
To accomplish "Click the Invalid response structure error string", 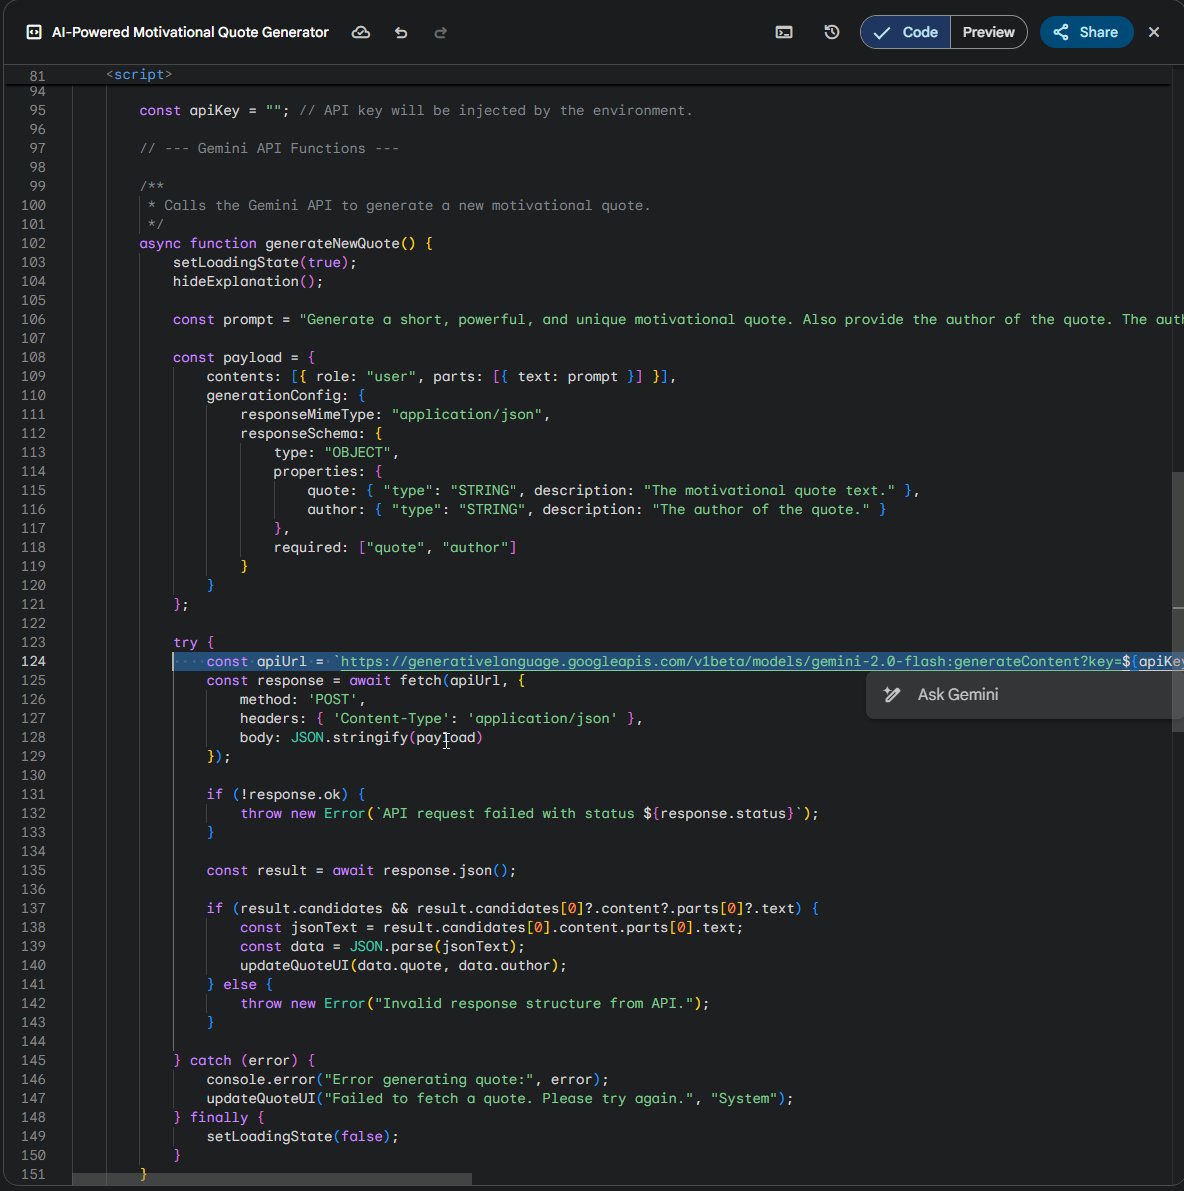I will pyautogui.click(x=534, y=1003).
